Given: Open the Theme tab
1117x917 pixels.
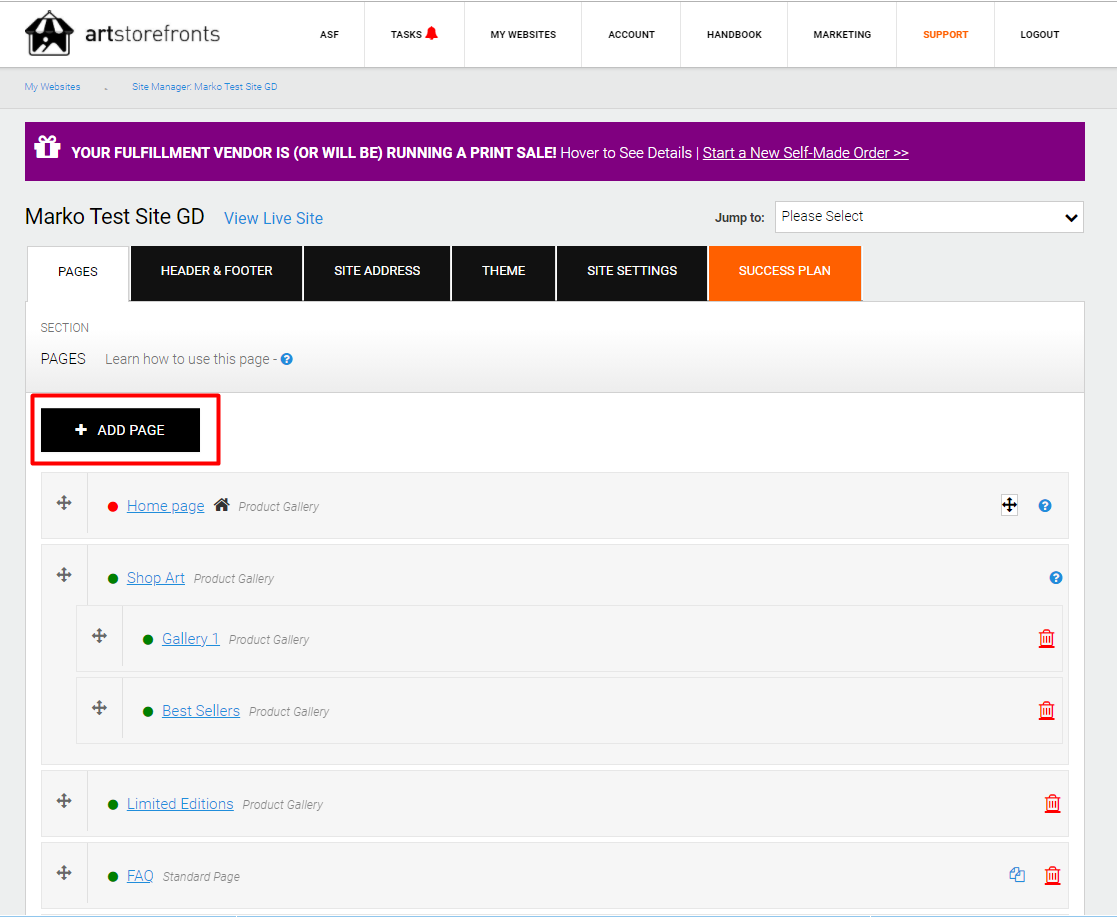Looking at the screenshot, I should pos(503,271).
